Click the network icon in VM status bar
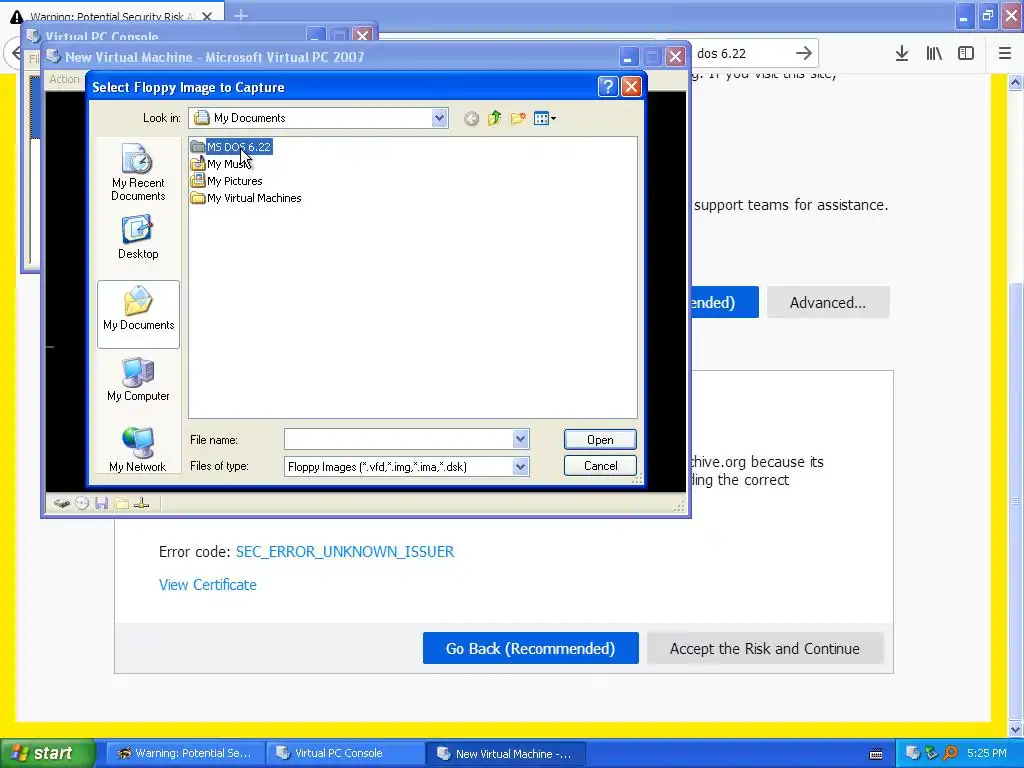The image size is (1024, 768). 141,503
